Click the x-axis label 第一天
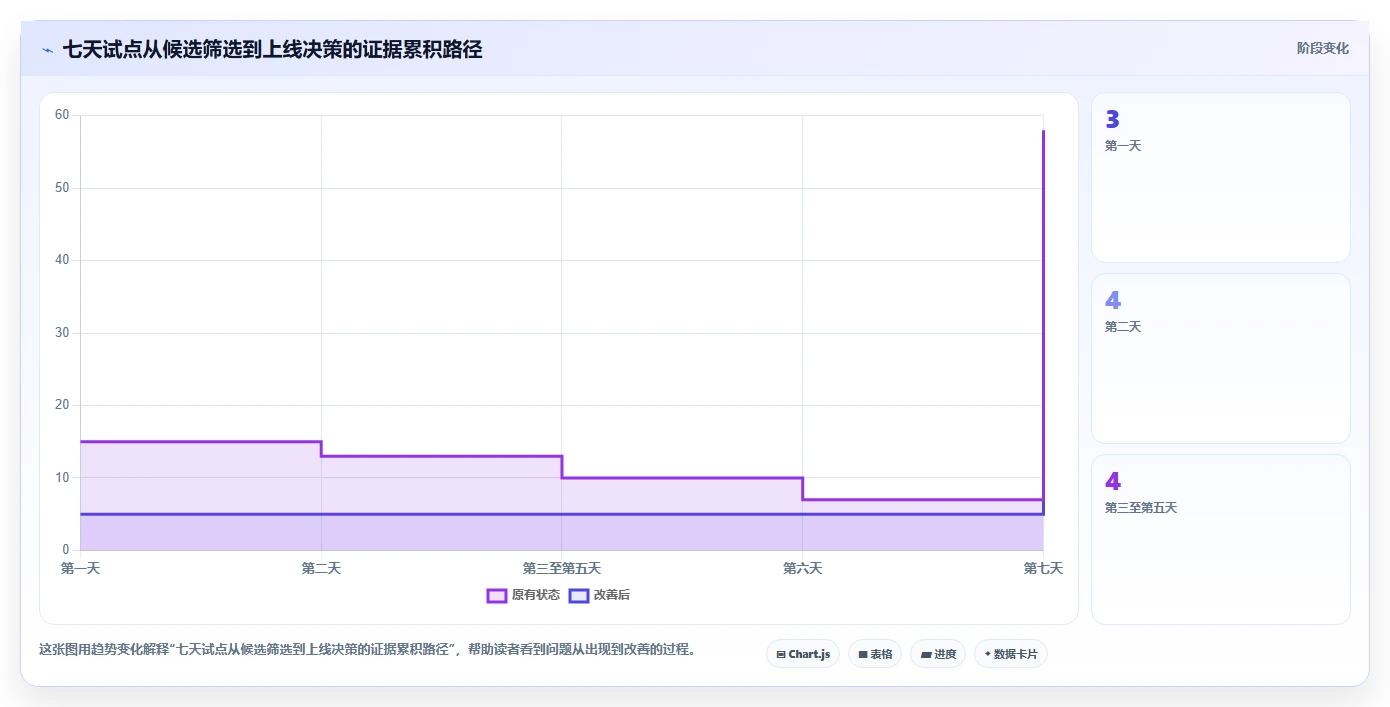 pyautogui.click(x=81, y=568)
